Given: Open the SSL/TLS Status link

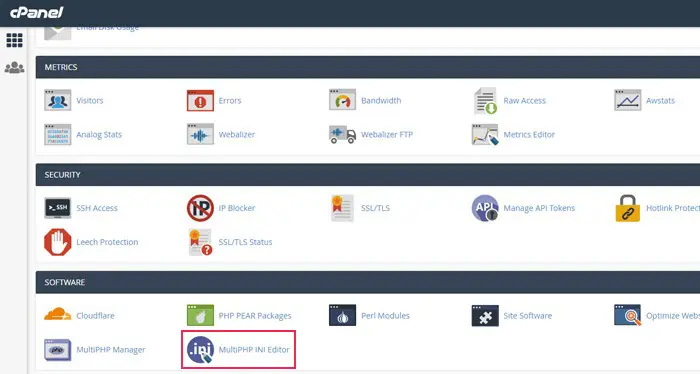Looking at the screenshot, I should pos(245,242).
